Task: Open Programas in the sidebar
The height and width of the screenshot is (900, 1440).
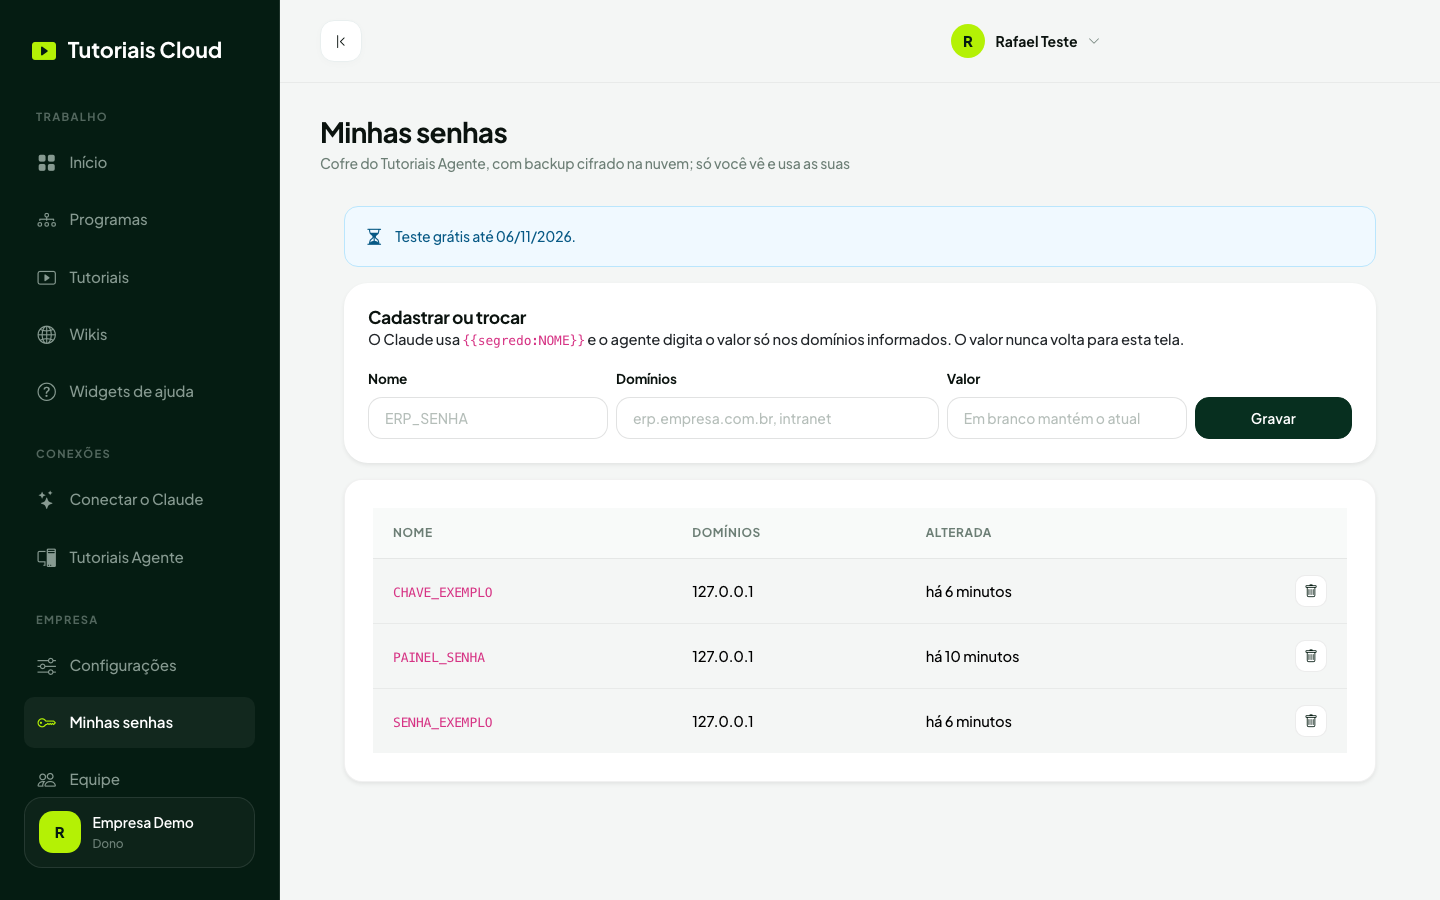Action: (139, 220)
